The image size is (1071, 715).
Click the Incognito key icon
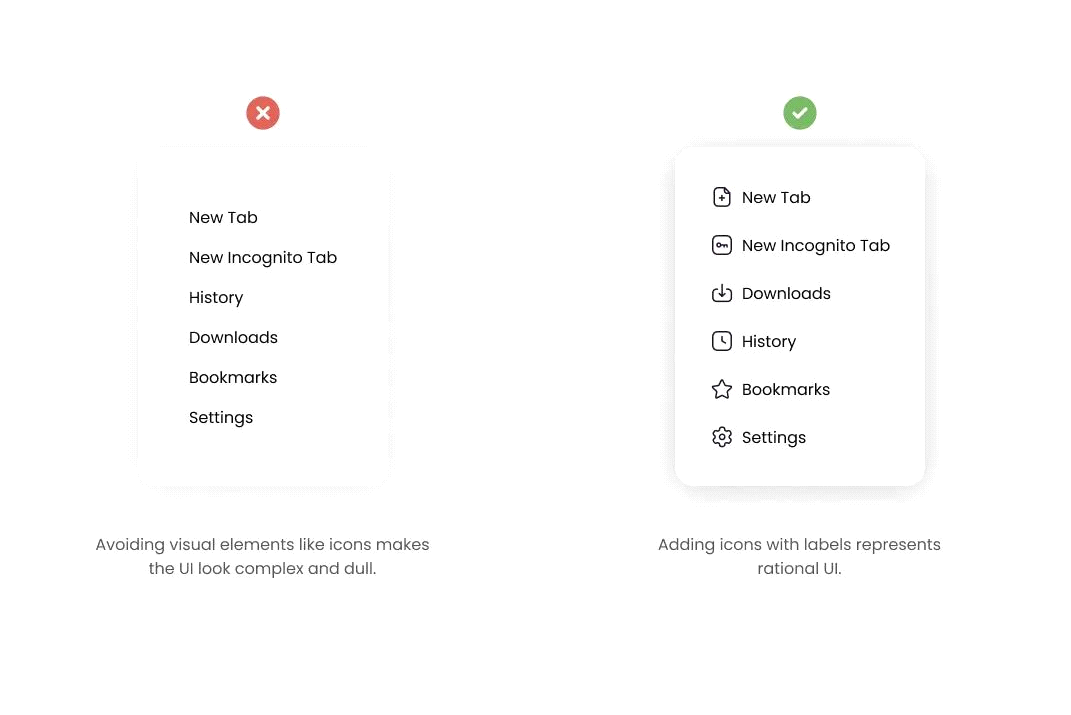(721, 245)
